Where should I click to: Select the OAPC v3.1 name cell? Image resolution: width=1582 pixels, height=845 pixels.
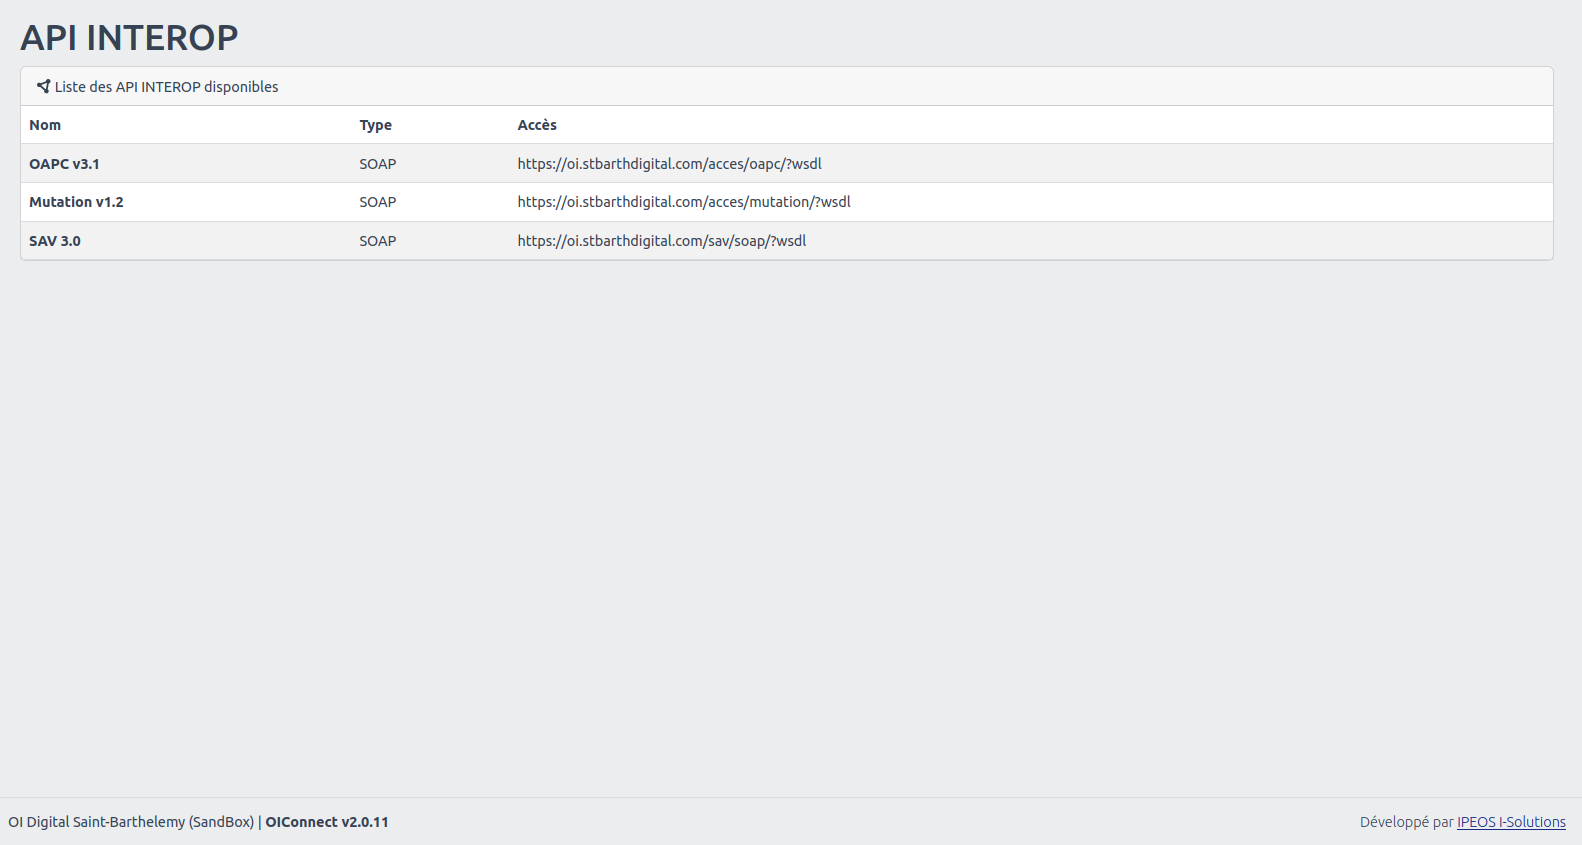64,164
